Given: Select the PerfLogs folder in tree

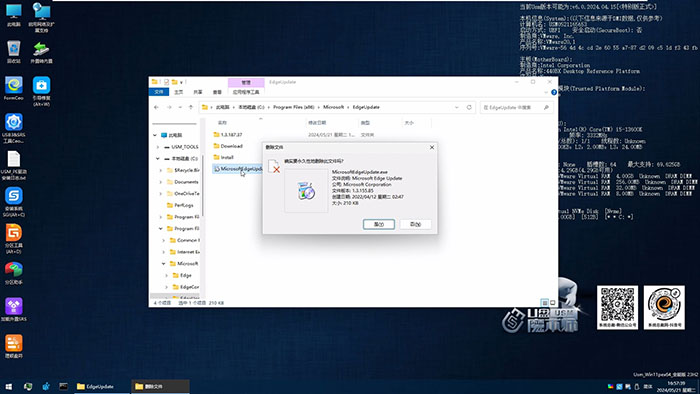Looking at the screenshot, I should tap(180, 205).
